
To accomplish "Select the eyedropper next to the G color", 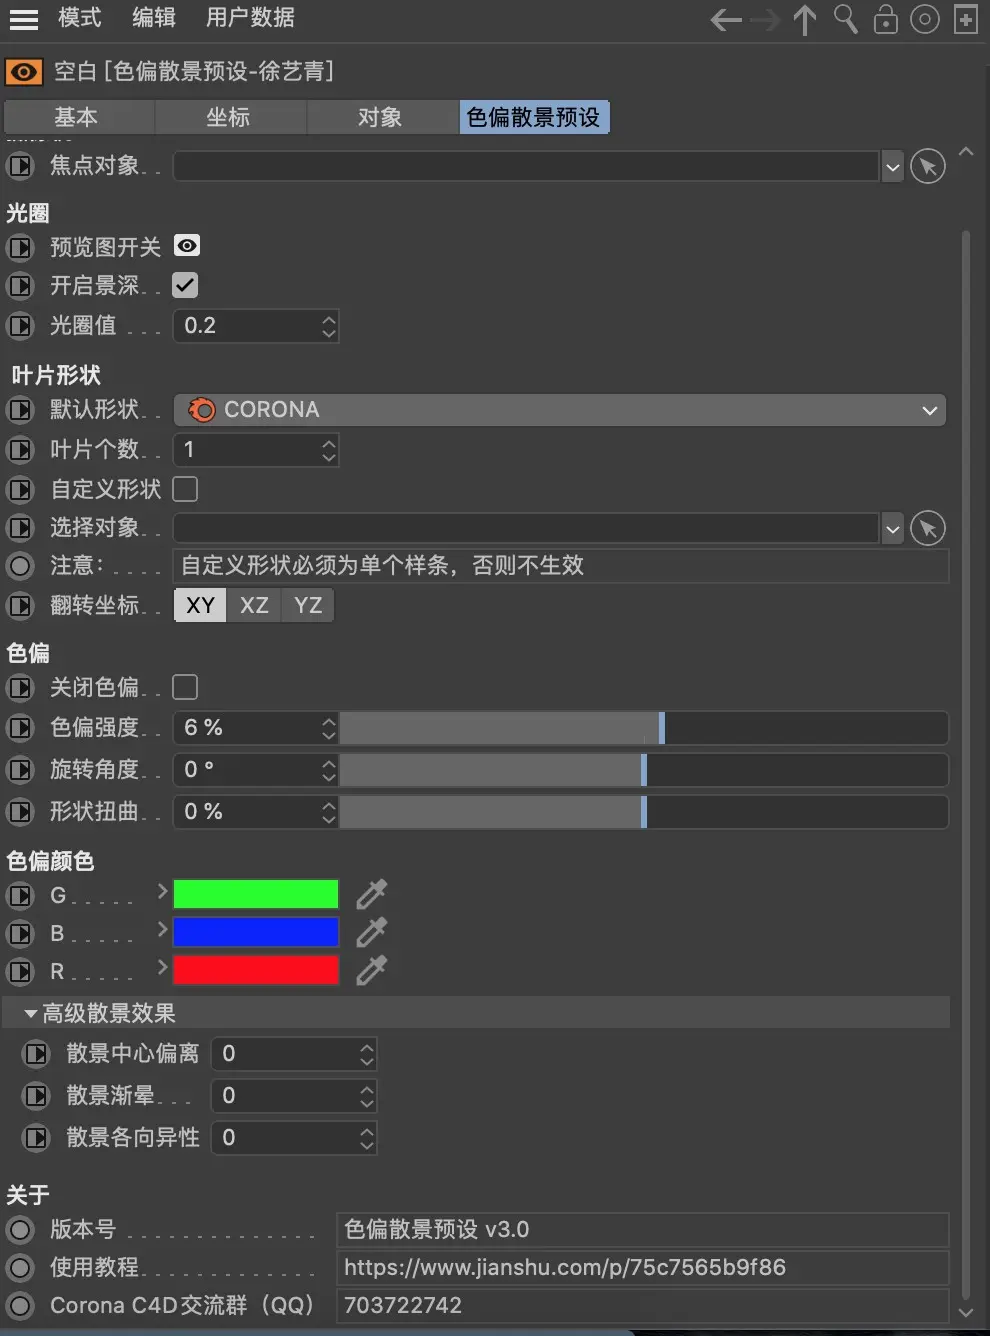I will point(371,893).
